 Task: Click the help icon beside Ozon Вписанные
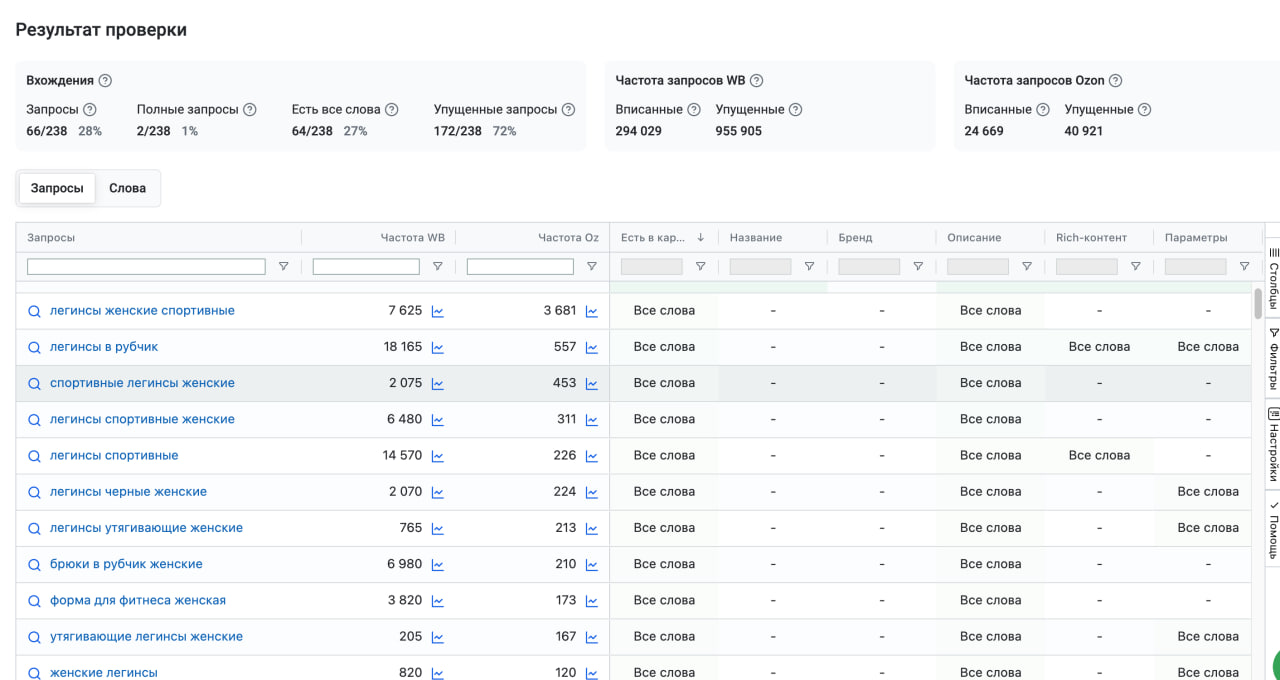pyautogui.click(x=1043, y=110)
